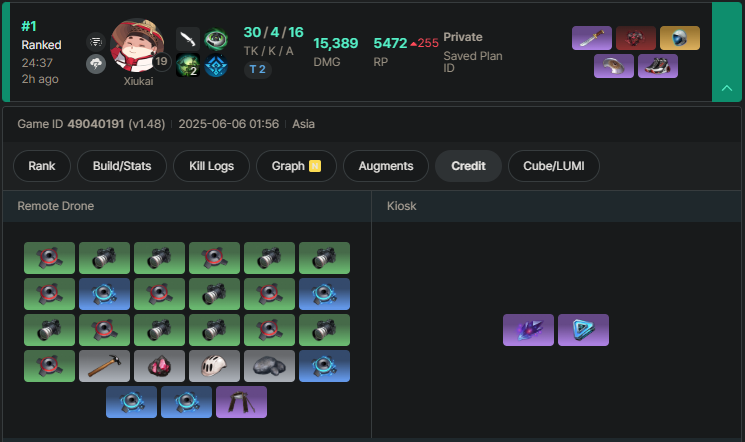Select the purple crystal shard Kiosk item

point(528,330)
